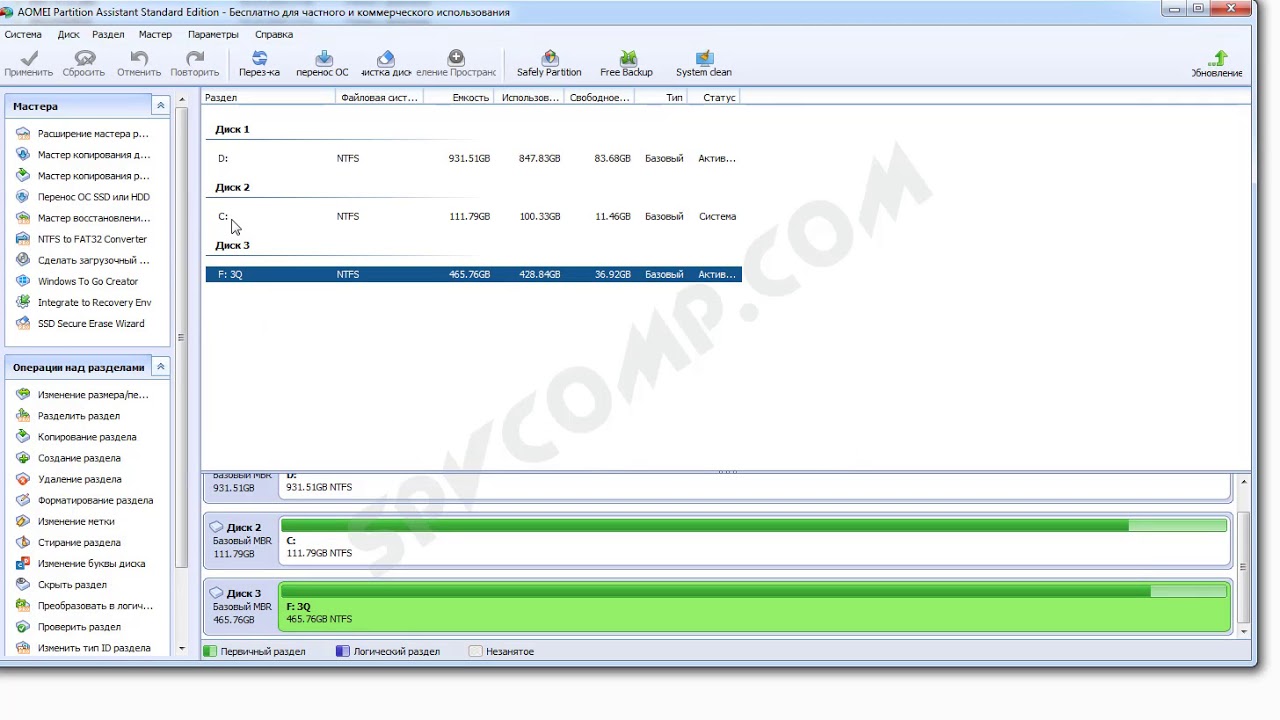Choose Удаление раздела operation
The height and width of the screenshot is (720, 1280).
[68, 479]
